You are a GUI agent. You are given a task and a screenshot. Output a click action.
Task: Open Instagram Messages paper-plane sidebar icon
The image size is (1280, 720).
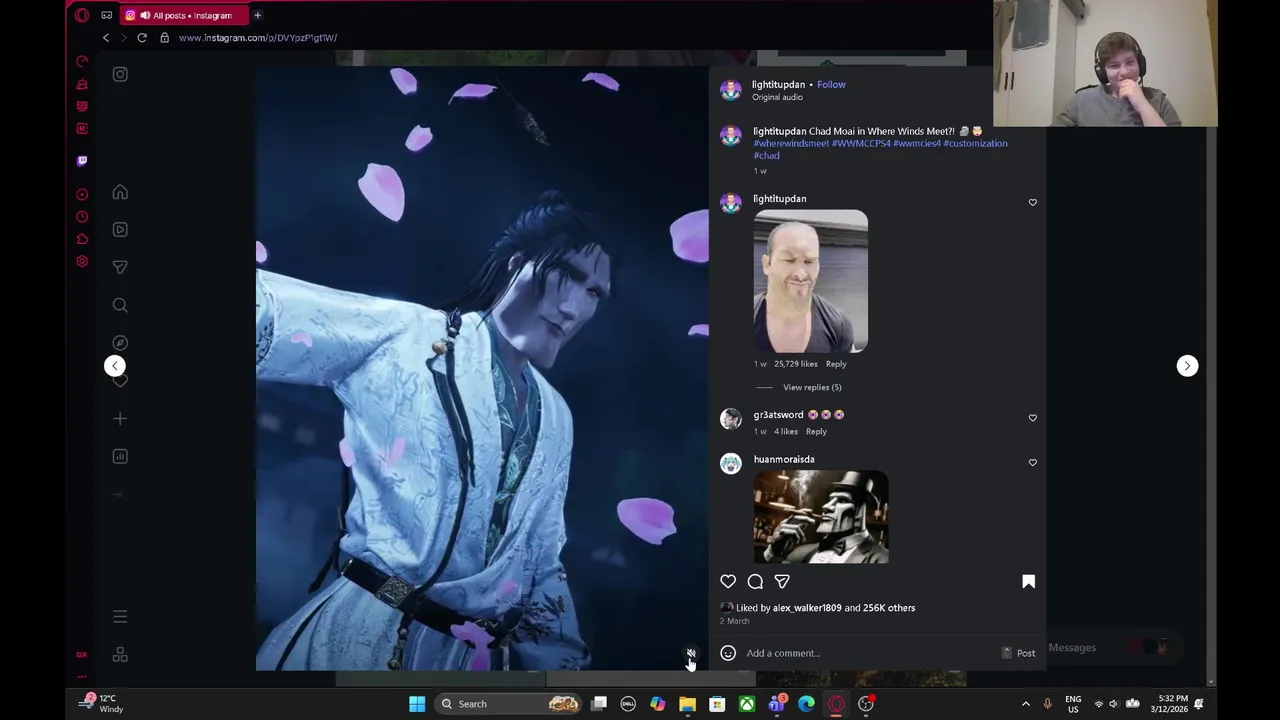point(120,267)
